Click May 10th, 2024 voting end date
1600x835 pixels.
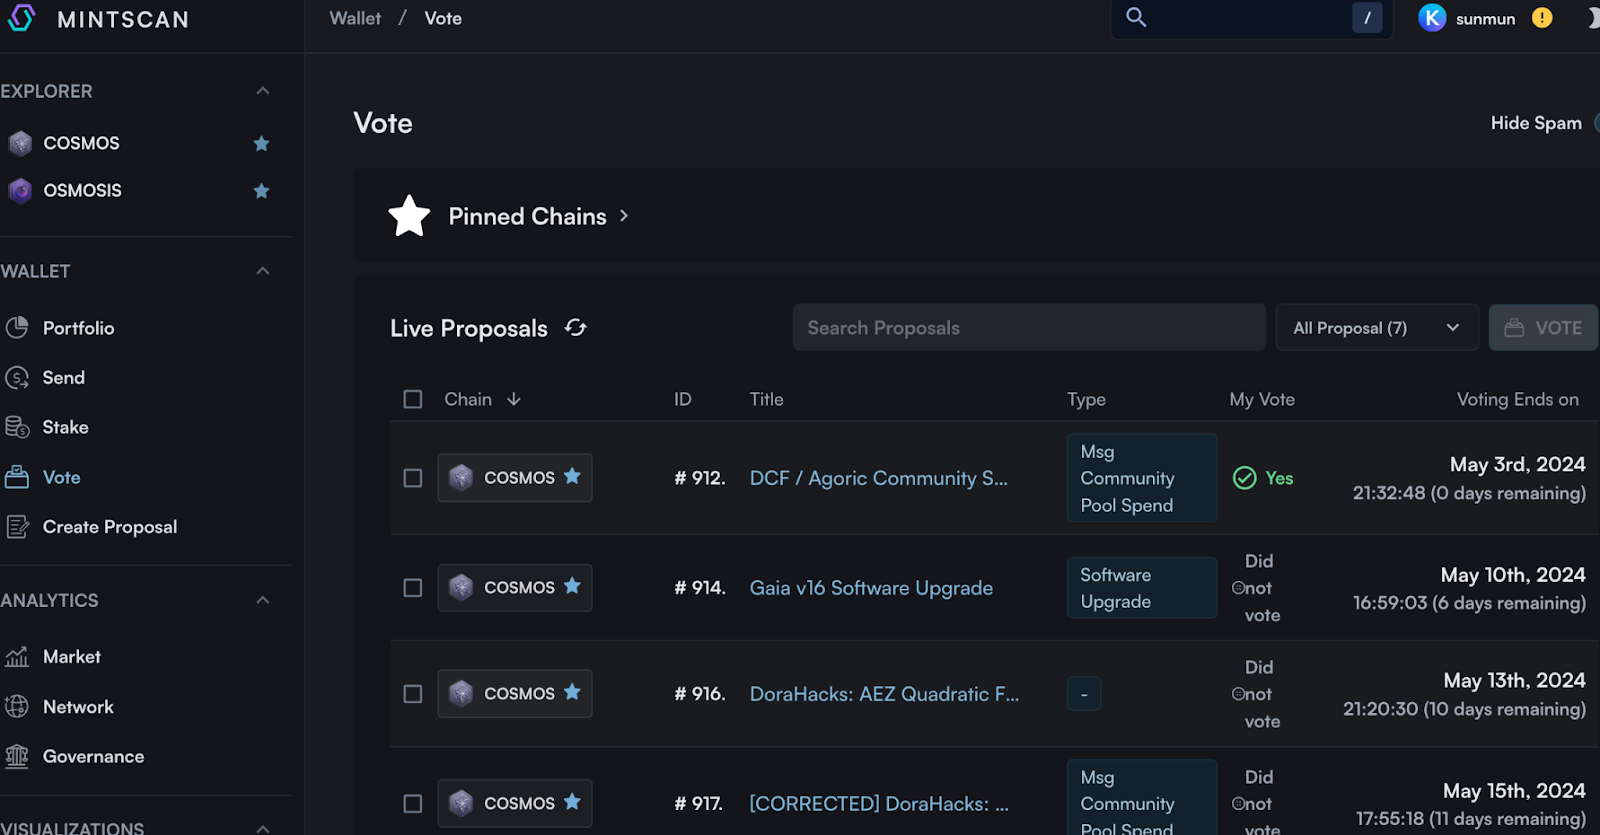click(1513, 575)
